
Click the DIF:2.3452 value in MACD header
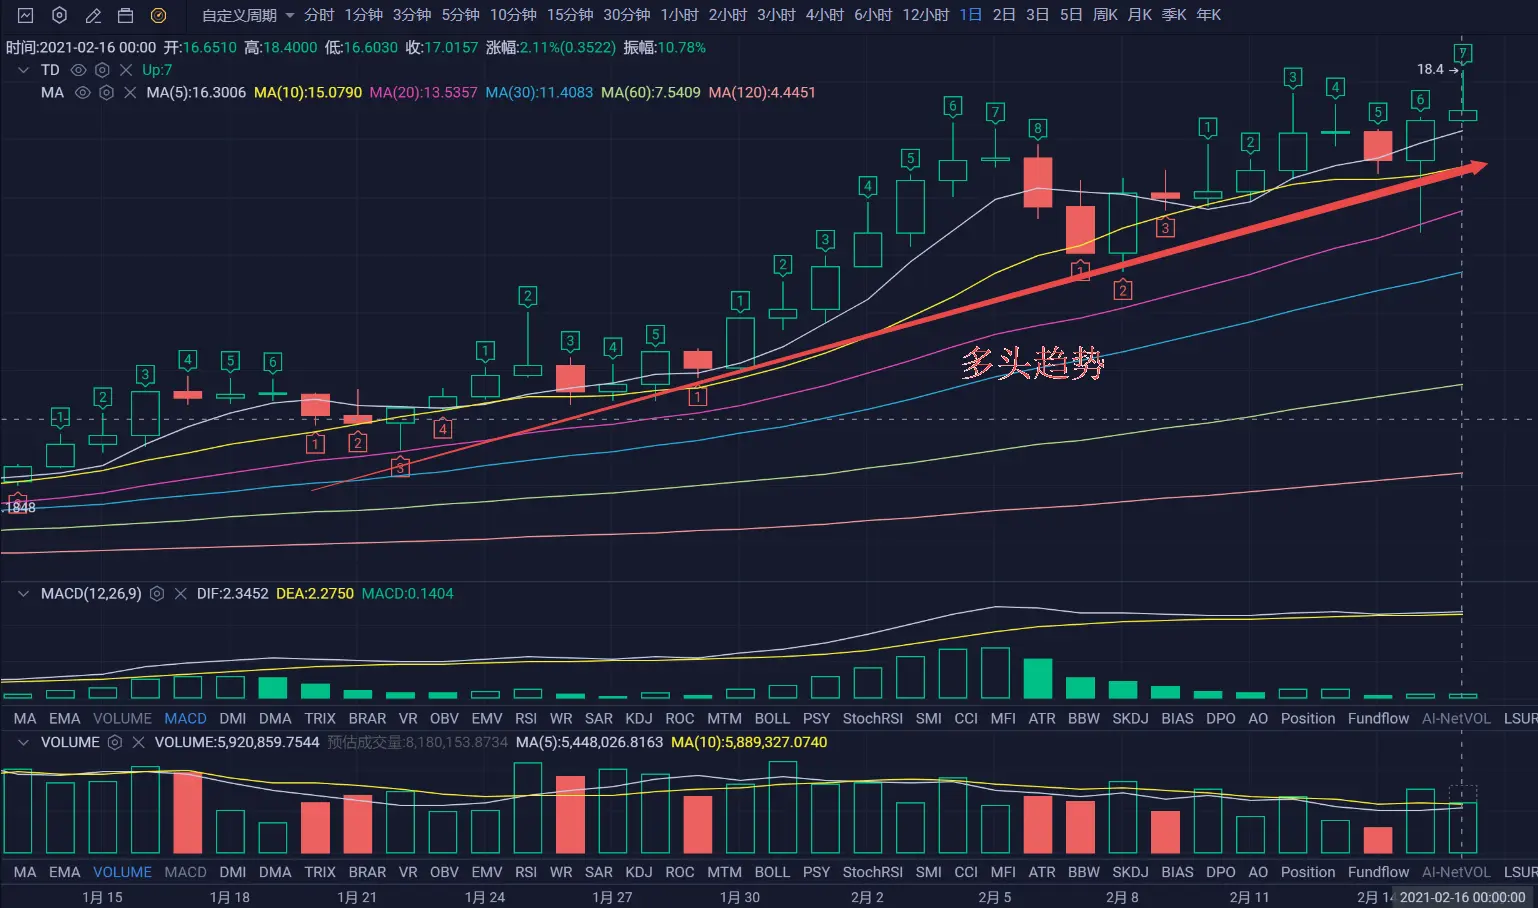coord(233,594)
